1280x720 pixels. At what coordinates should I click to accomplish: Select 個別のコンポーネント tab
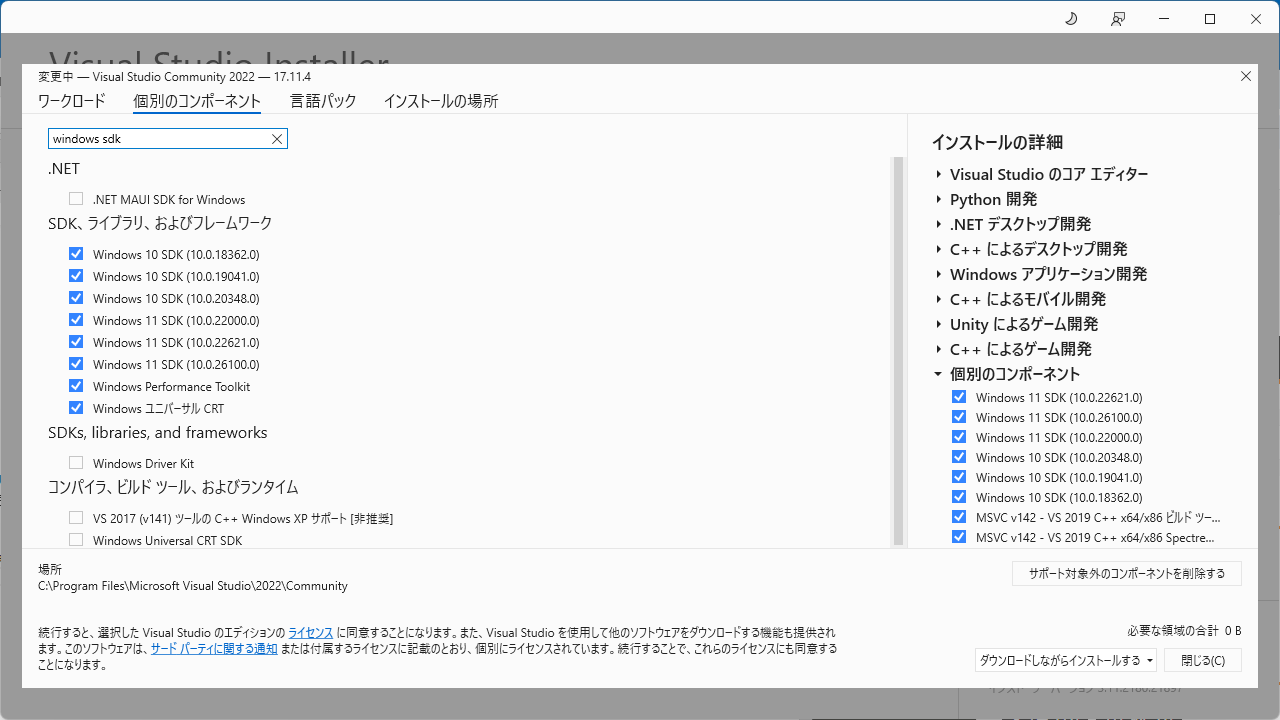click(x=197, y=101)
